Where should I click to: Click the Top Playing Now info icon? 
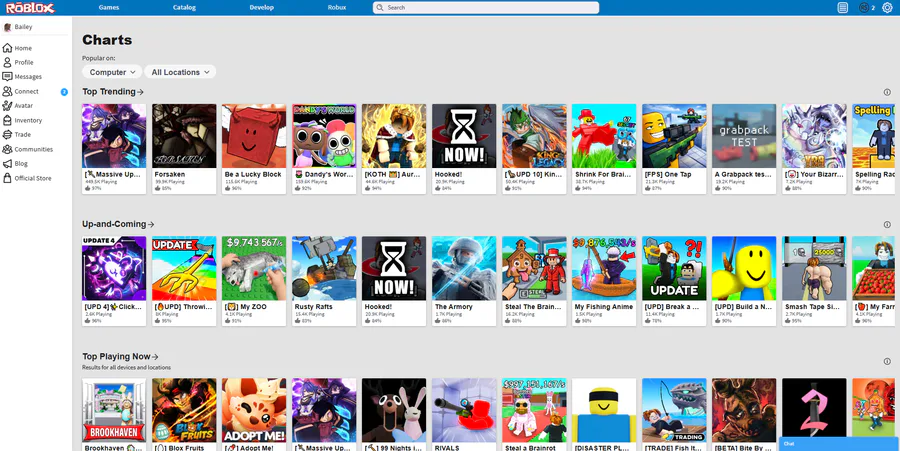point(887,361)
